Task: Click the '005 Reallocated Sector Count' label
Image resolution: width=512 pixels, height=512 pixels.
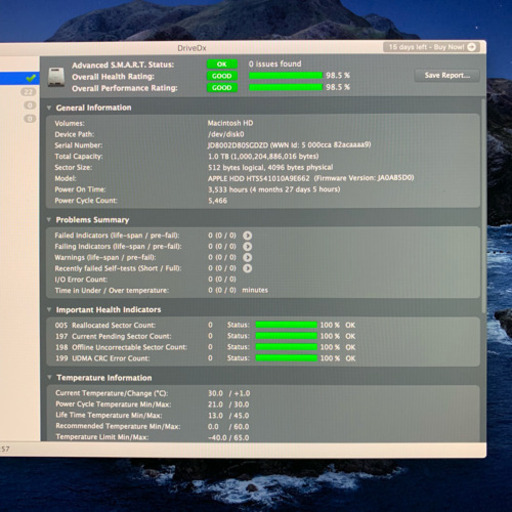Action: point(105,325)
